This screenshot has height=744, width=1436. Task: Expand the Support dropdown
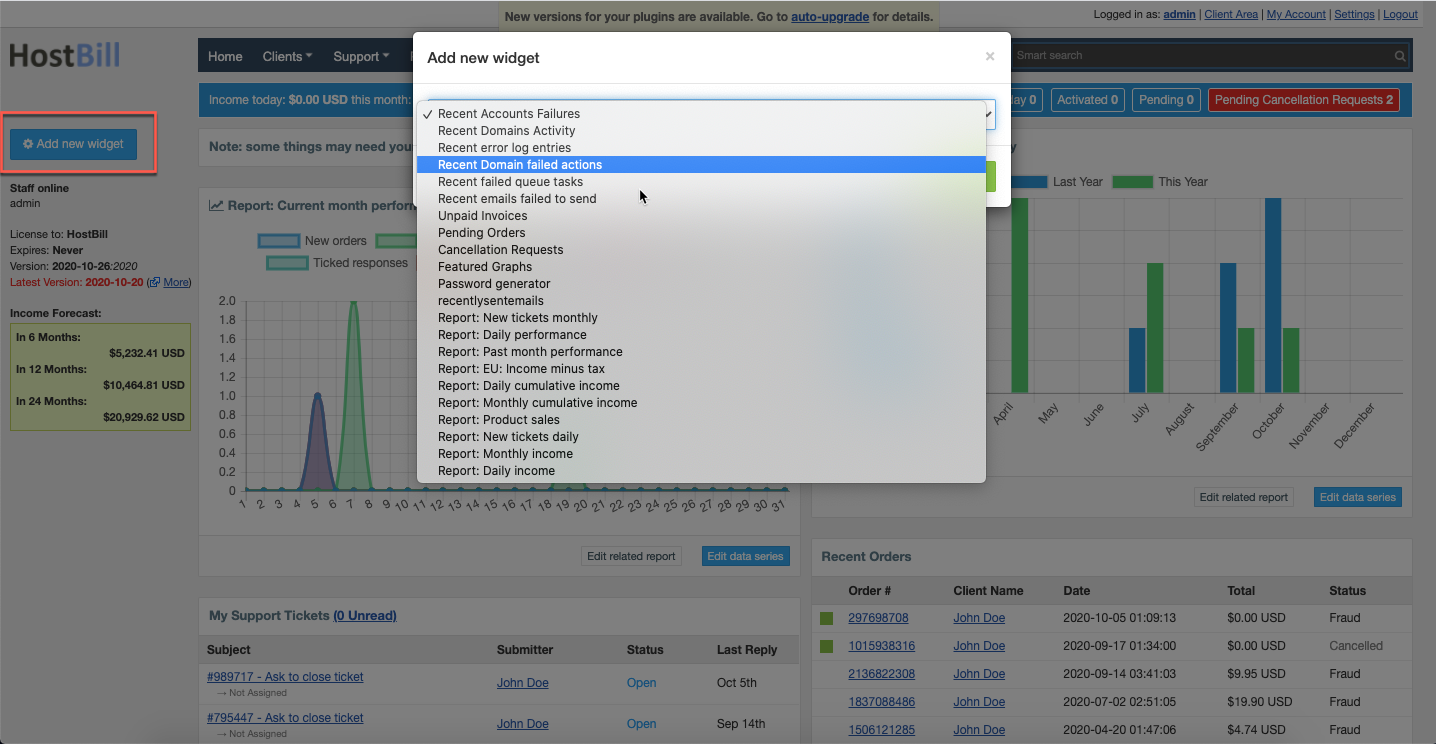361,56
